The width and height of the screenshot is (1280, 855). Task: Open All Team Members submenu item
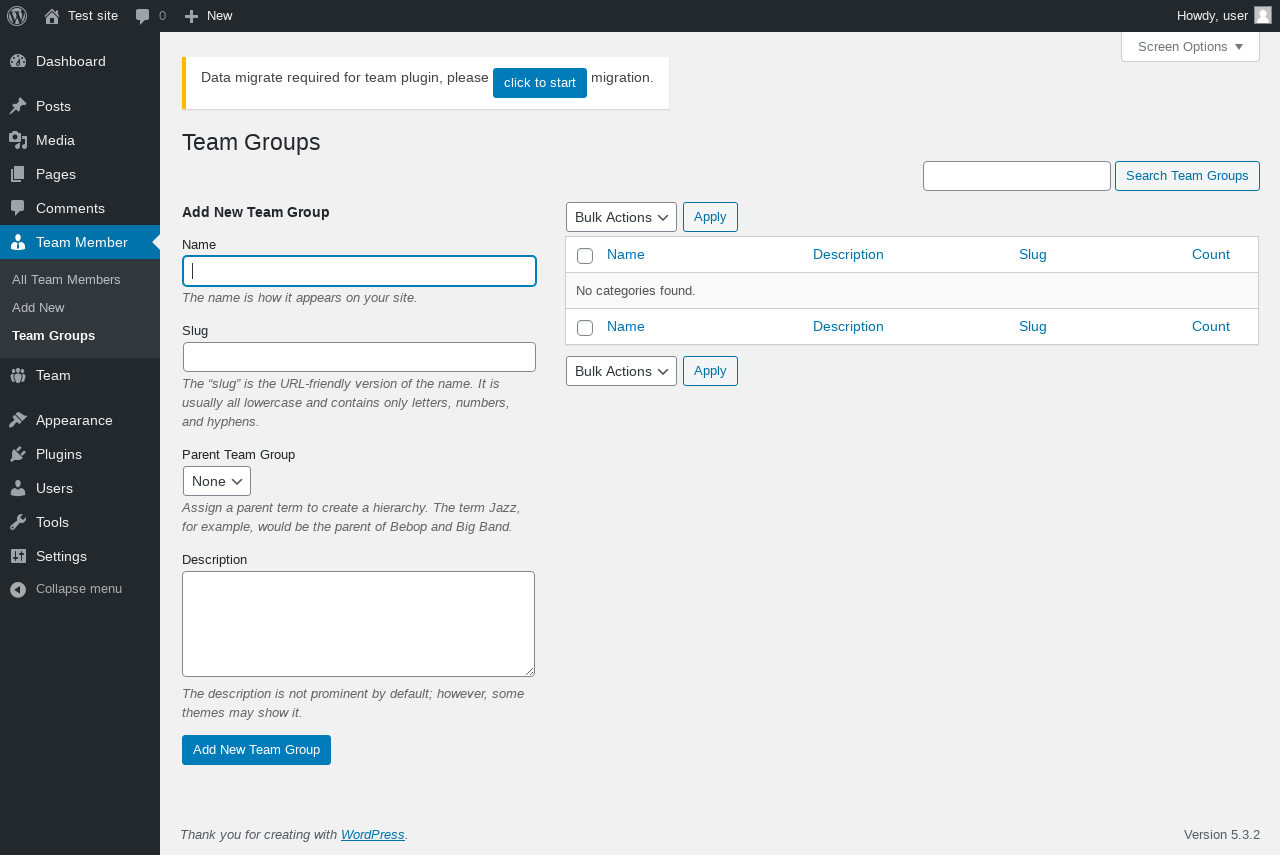pos(66,279)
